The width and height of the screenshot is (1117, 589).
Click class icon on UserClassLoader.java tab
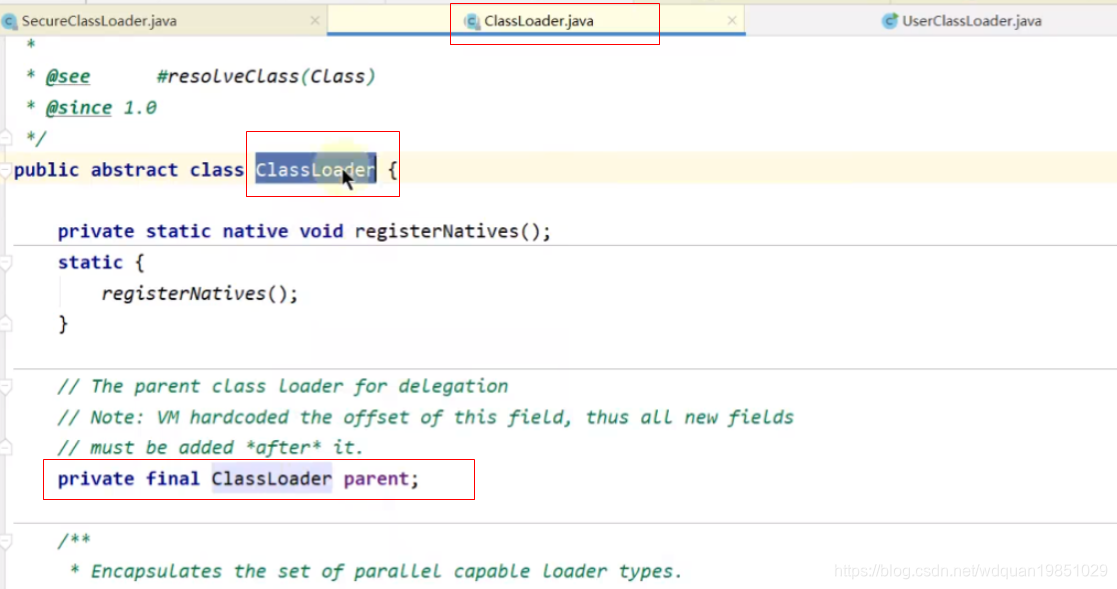coord(890,21)
